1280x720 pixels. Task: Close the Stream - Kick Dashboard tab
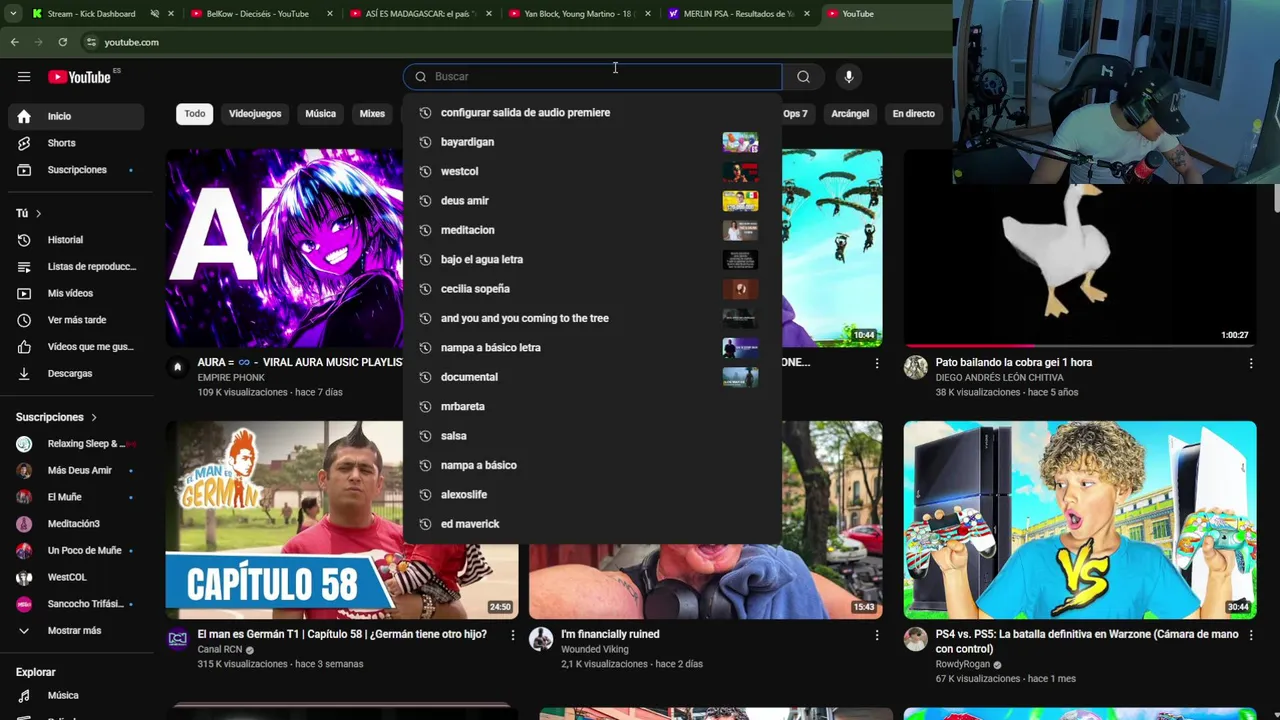point(171,14)
